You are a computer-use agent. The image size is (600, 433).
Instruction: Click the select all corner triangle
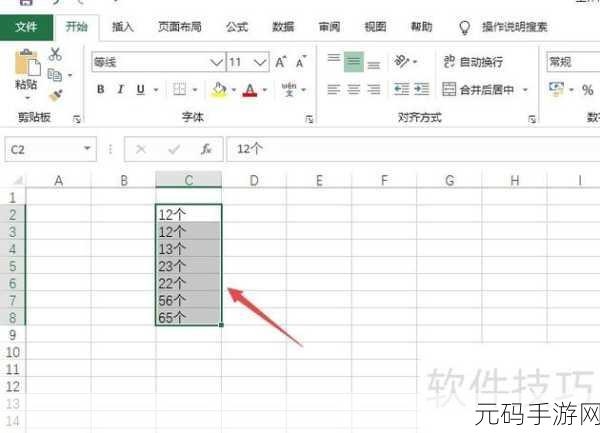click(18, 180)
